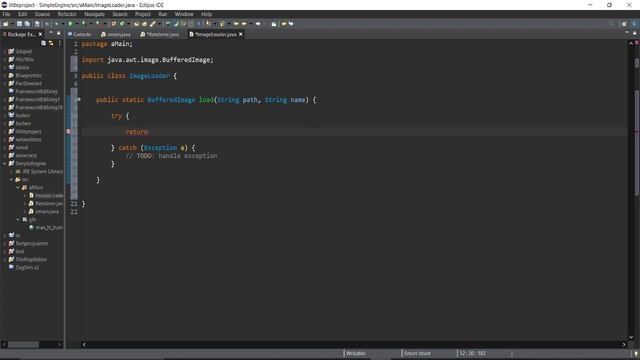Expand the JRE System Library node
This screenshot has width=640, height=360.
(x=11, y=171)
